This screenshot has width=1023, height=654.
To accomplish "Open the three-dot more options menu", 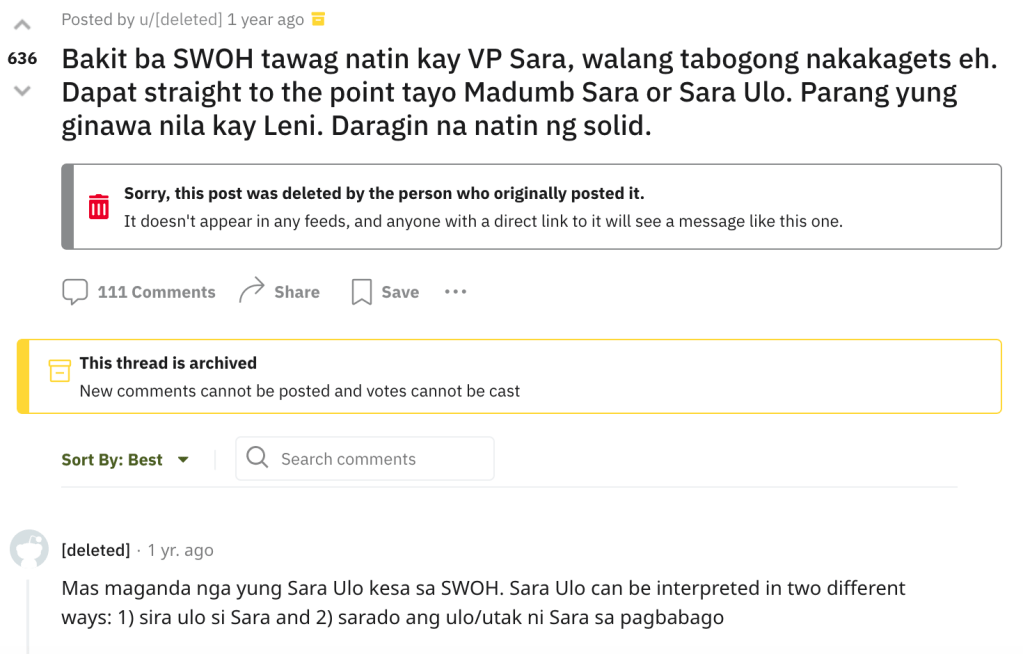I will (456, 291).
